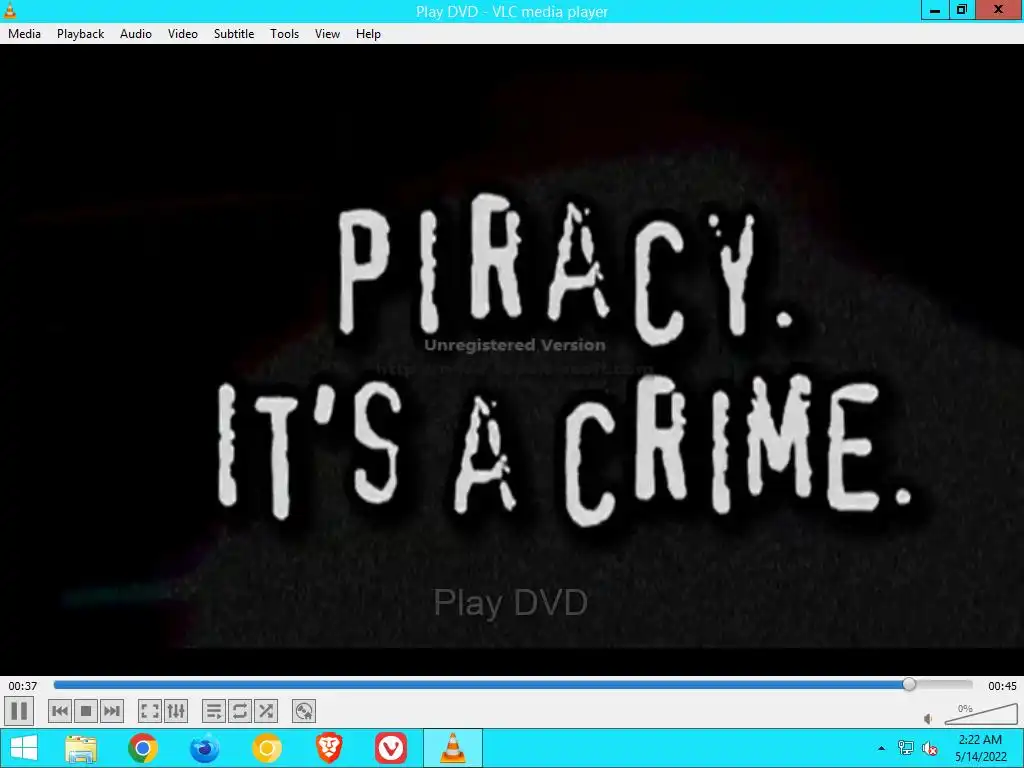Open the Subtitle menu
The height and width of the screenshot is (768, 1024).
(x=234, y=34)
